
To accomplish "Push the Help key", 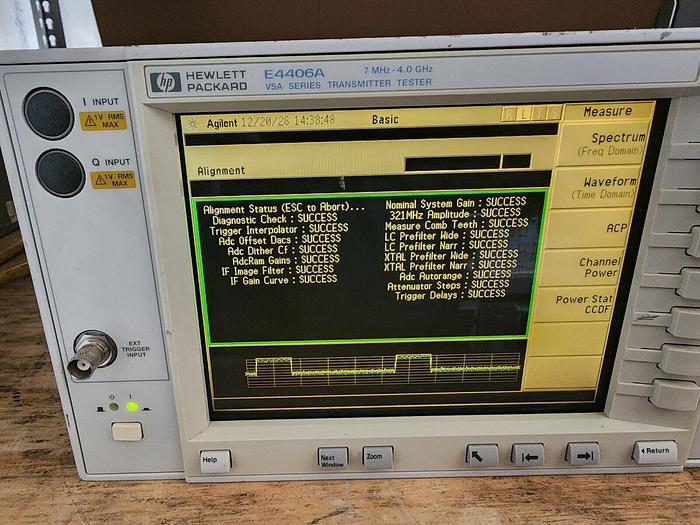I will pos(215,460).
